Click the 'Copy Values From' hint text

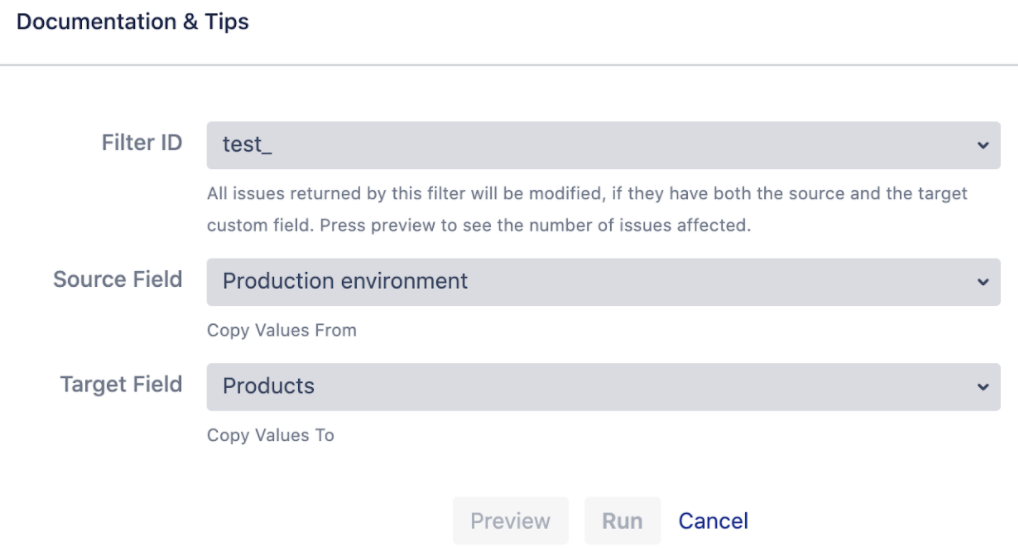tap(282, 330)
